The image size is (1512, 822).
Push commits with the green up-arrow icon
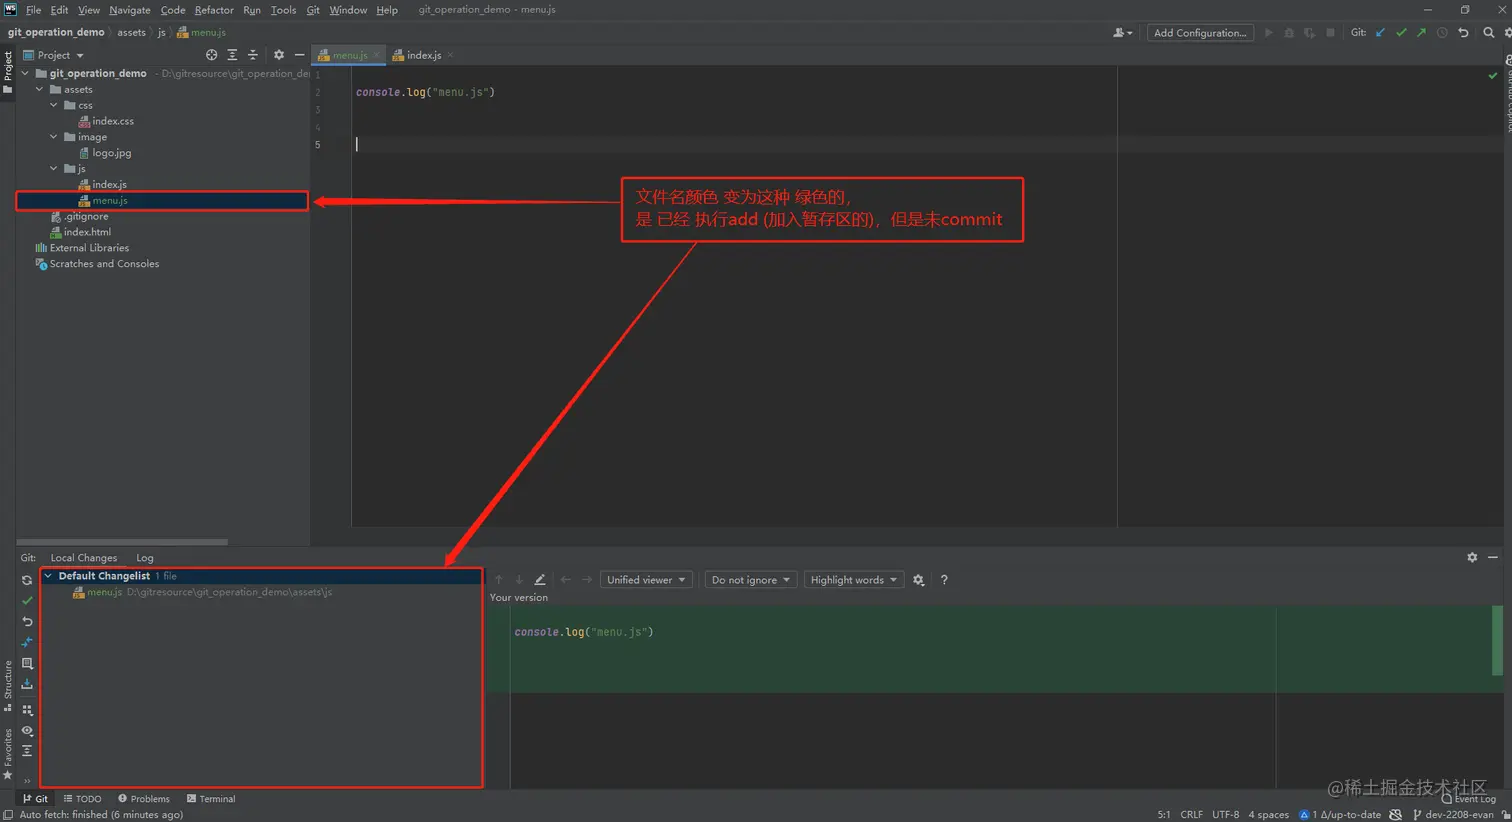click(x=1421, y=32)
